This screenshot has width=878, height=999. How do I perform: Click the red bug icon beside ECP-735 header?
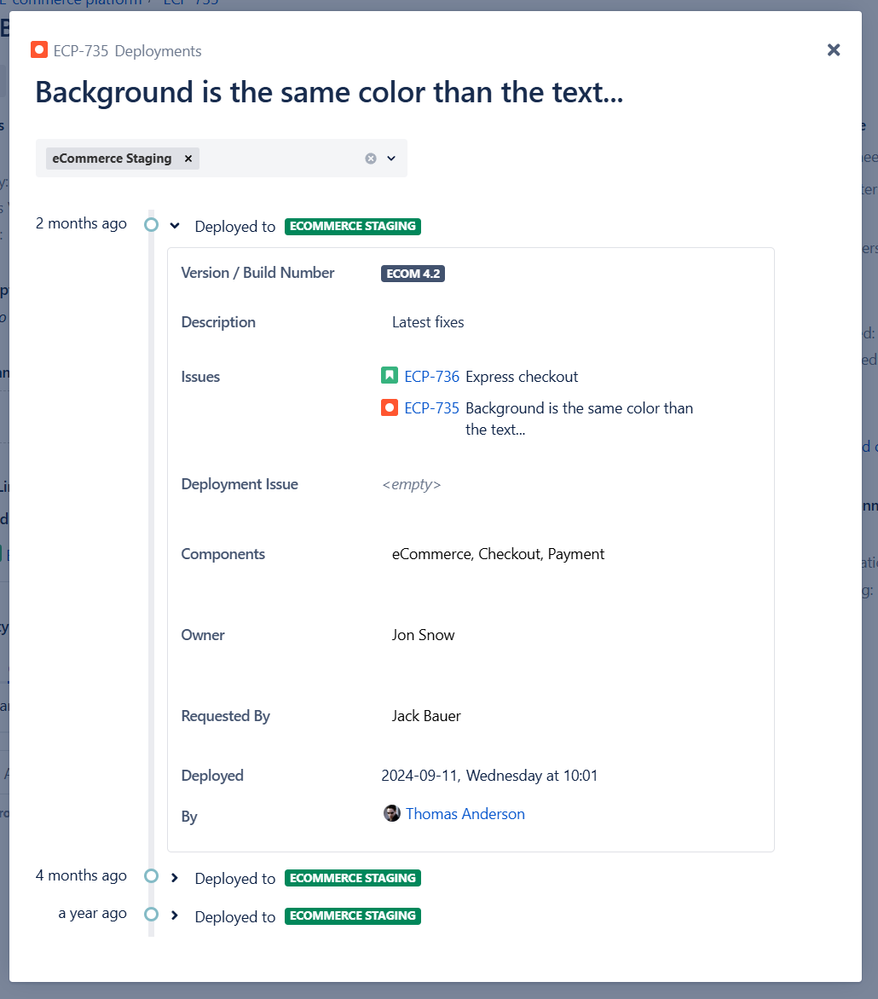tap(40, 50)
